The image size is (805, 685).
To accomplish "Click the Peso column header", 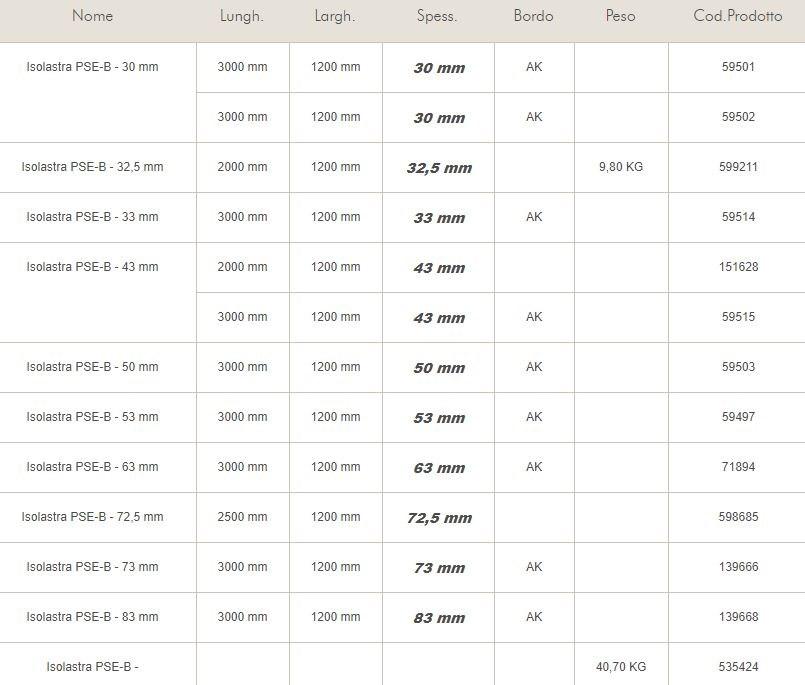I will [x=620, y=16].
